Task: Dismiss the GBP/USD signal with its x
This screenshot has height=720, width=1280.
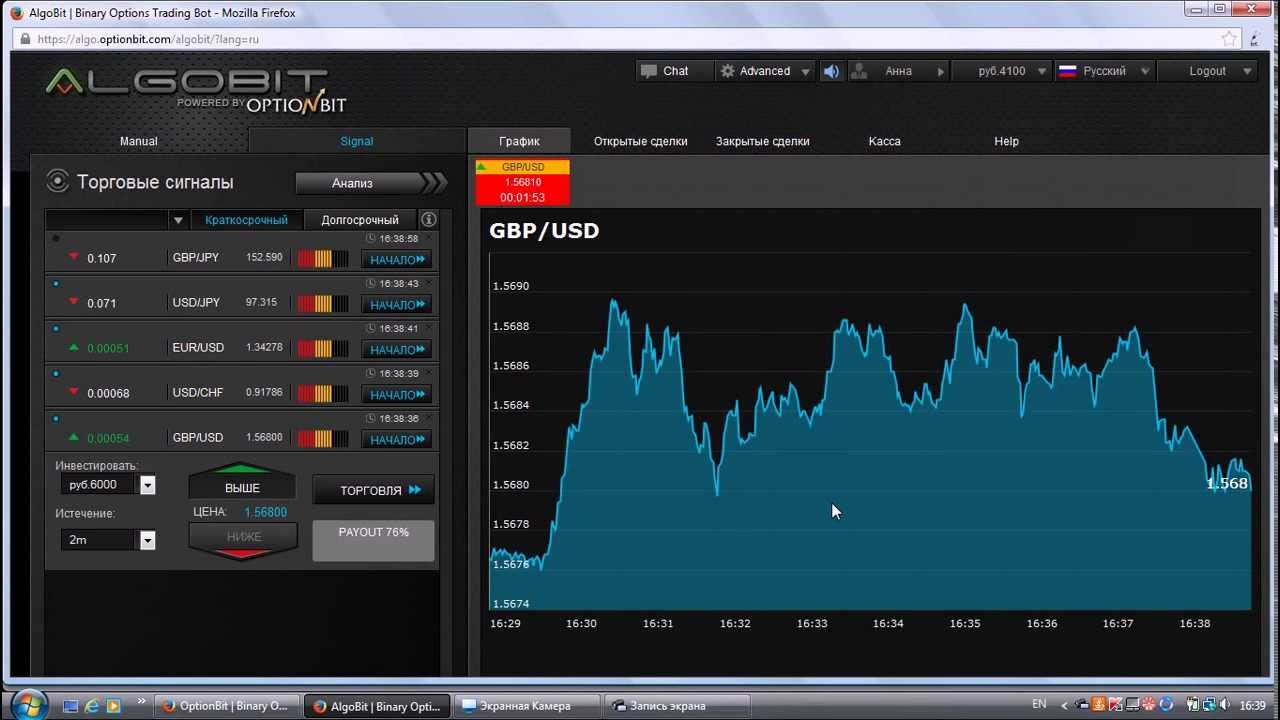Action: [431, 417]
